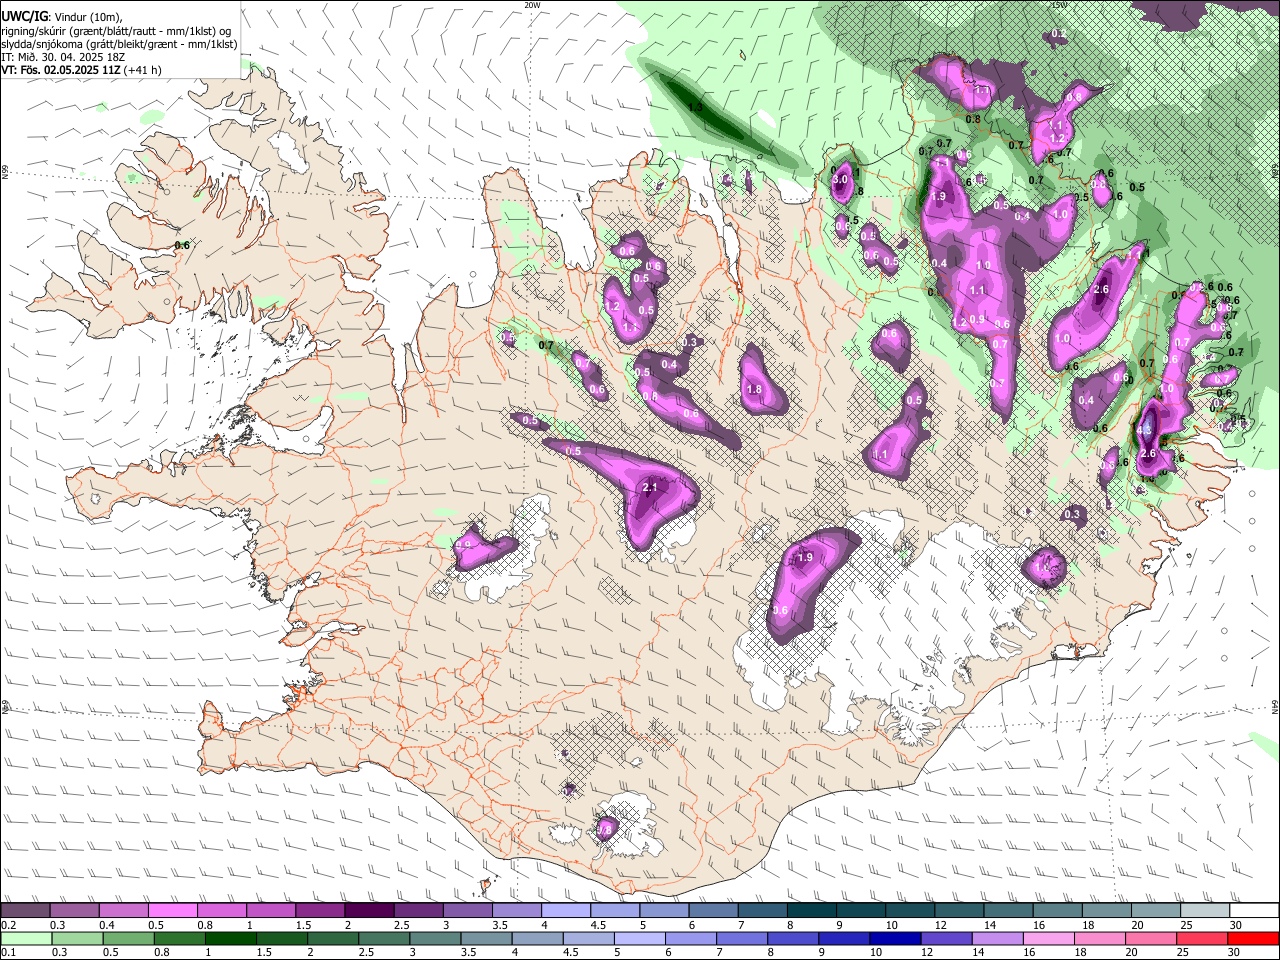Click the 5 label in the lower legend row

[x=618, y=953]
